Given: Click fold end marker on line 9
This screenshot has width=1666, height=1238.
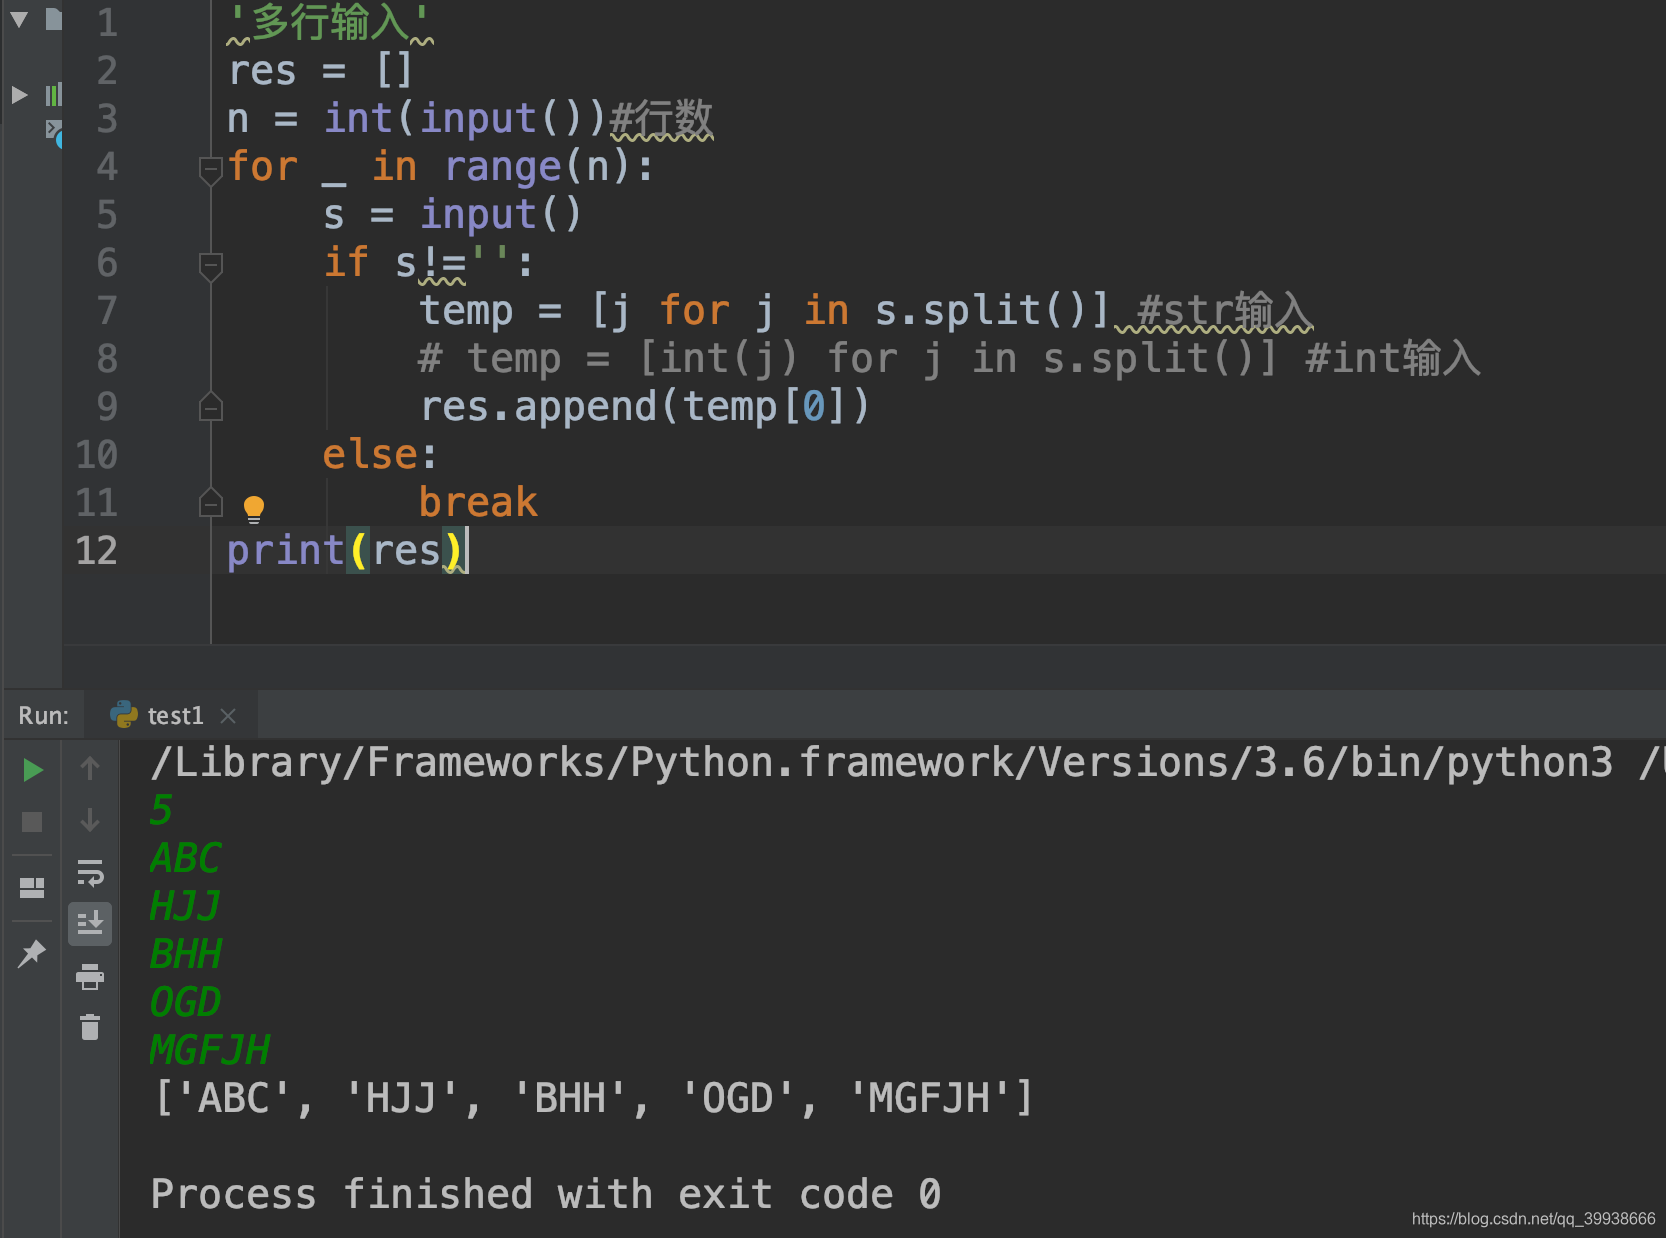Looking at the screenshot, I should [210, 406].
